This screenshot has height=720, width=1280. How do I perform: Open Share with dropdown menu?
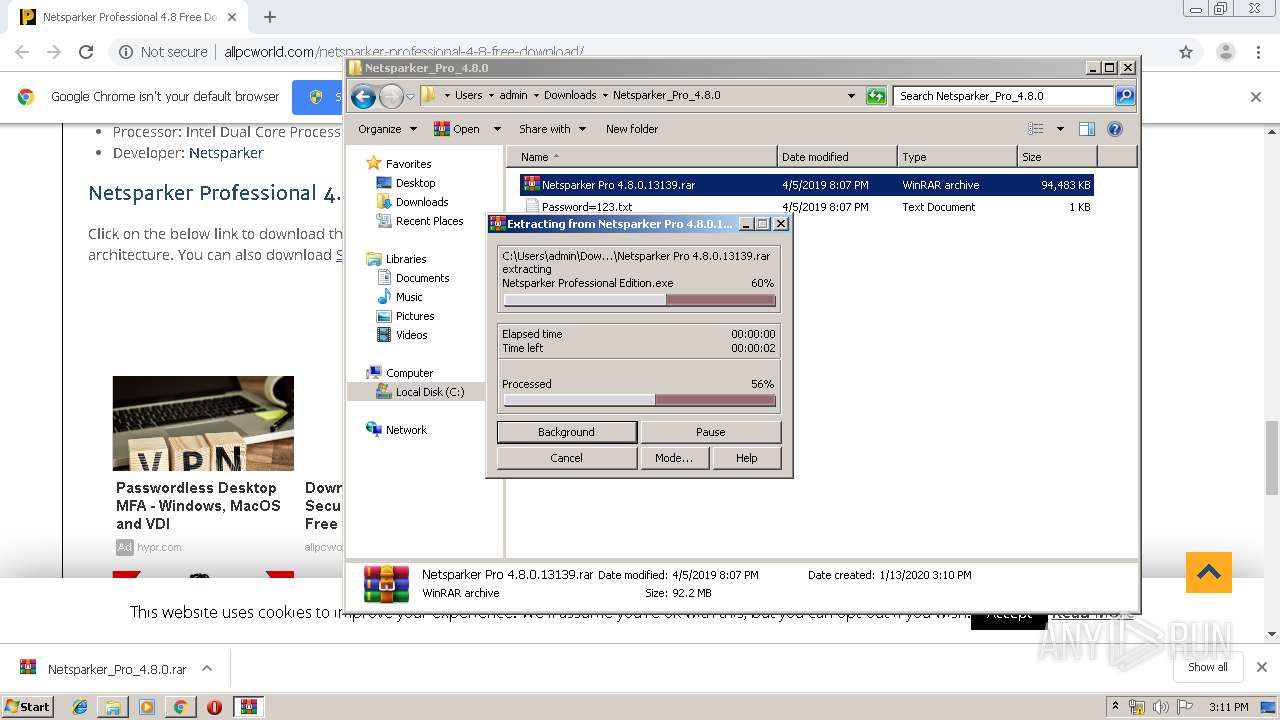(552, 129)
